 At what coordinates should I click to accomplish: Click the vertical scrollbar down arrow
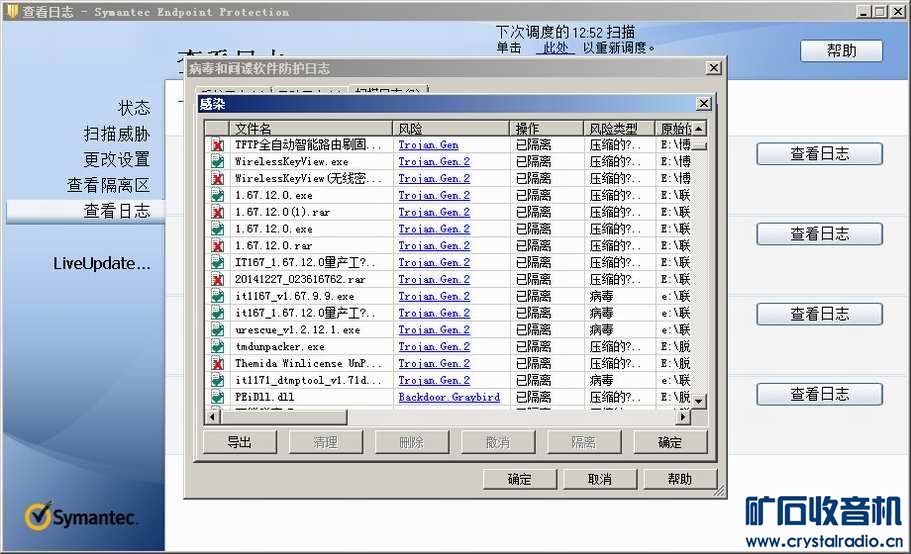tap(699, 401)
